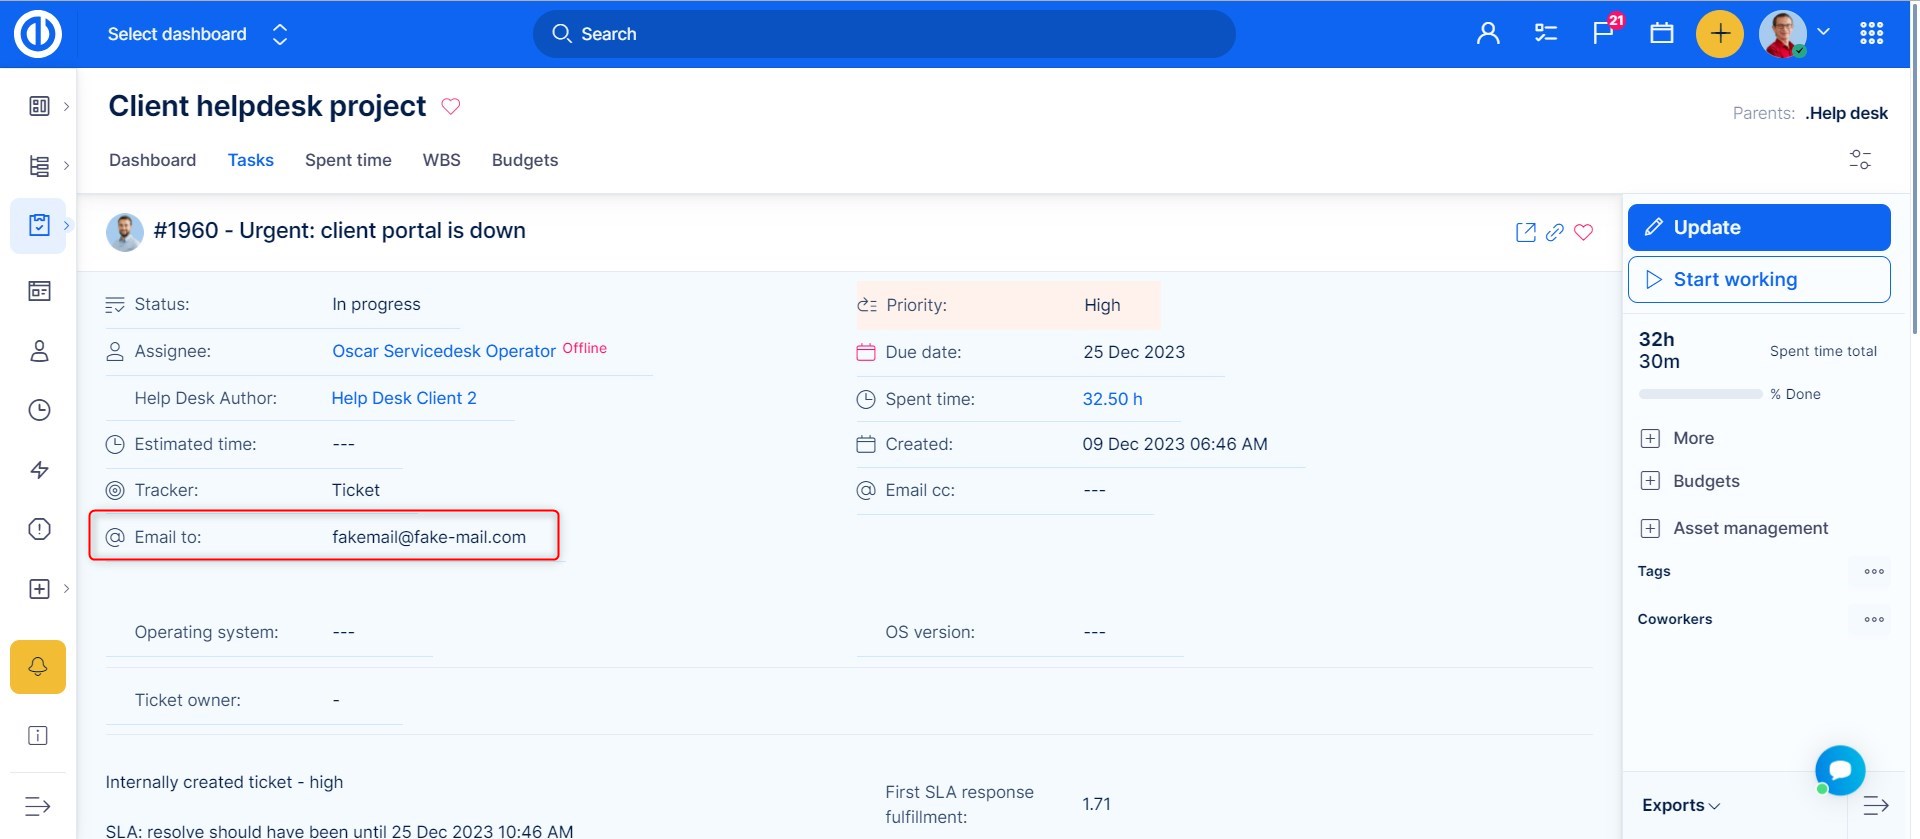Screen dimensions: 1920x839
Task: Open task in new window icon
Action: click(1525, 232)
